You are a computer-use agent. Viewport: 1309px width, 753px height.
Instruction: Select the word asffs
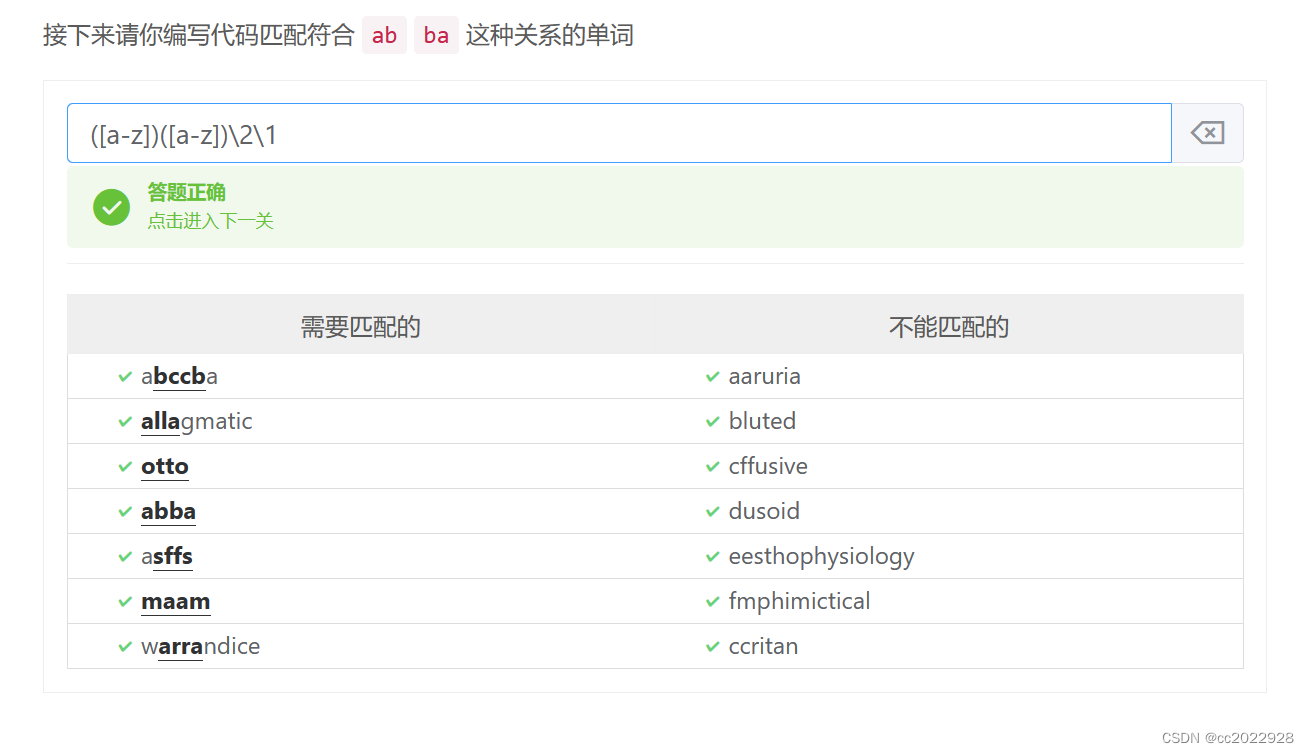click(167, 556)
